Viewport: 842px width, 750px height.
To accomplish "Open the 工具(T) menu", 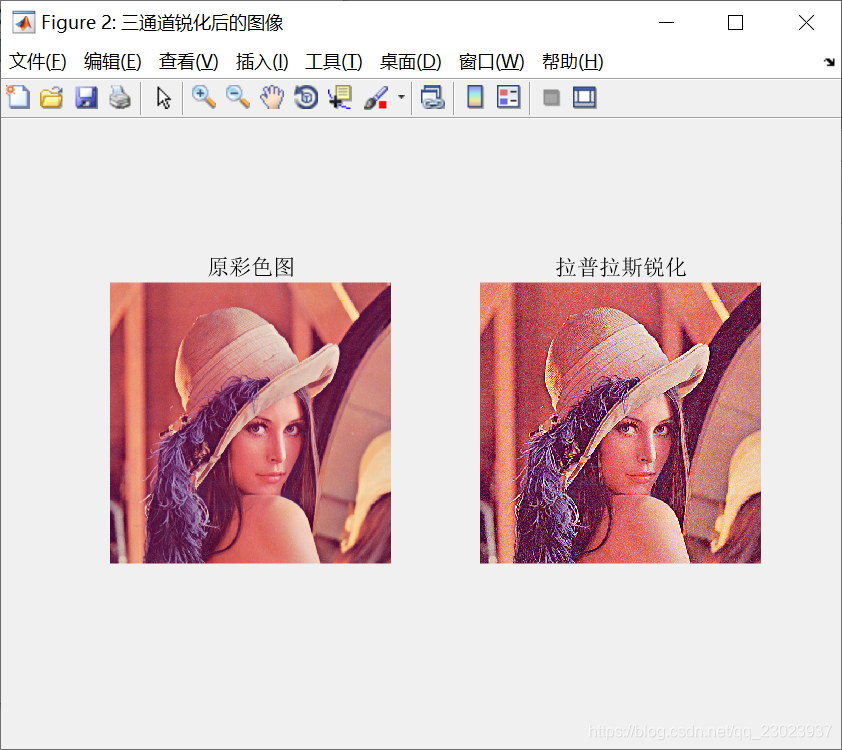I will tap(333, 62).
